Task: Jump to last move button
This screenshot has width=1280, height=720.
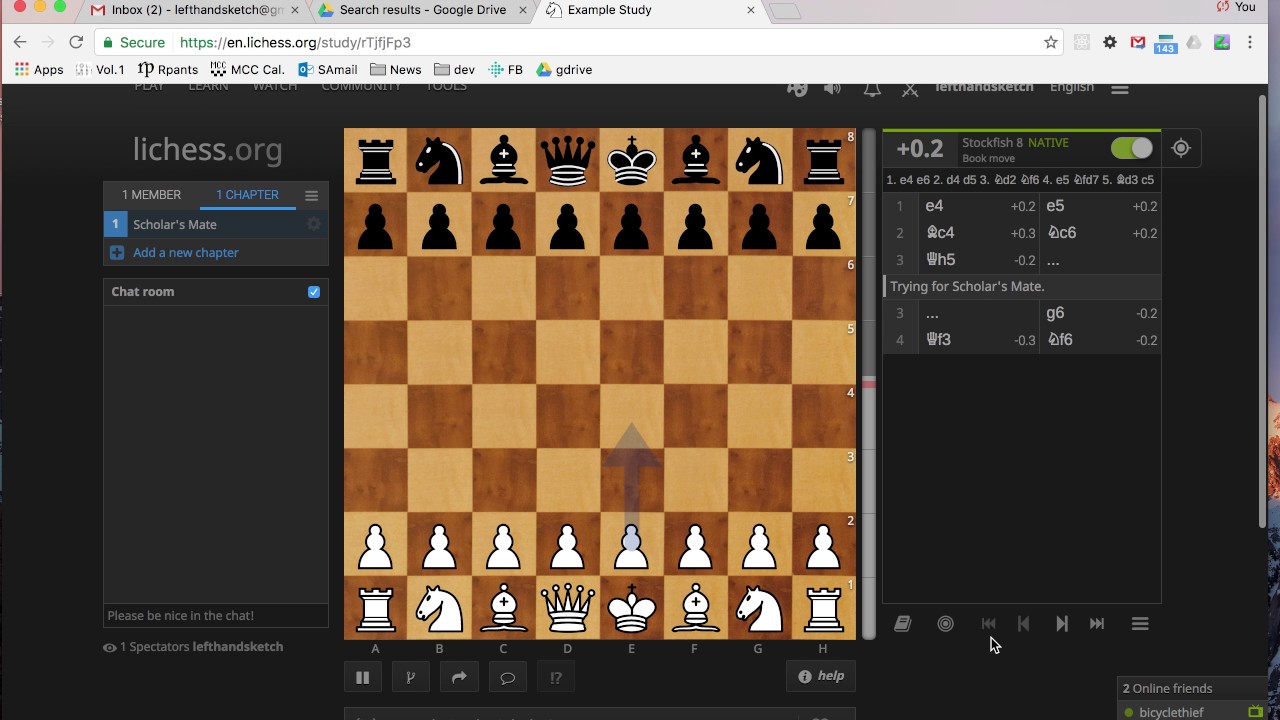Action: click(x=1097, y=624)
